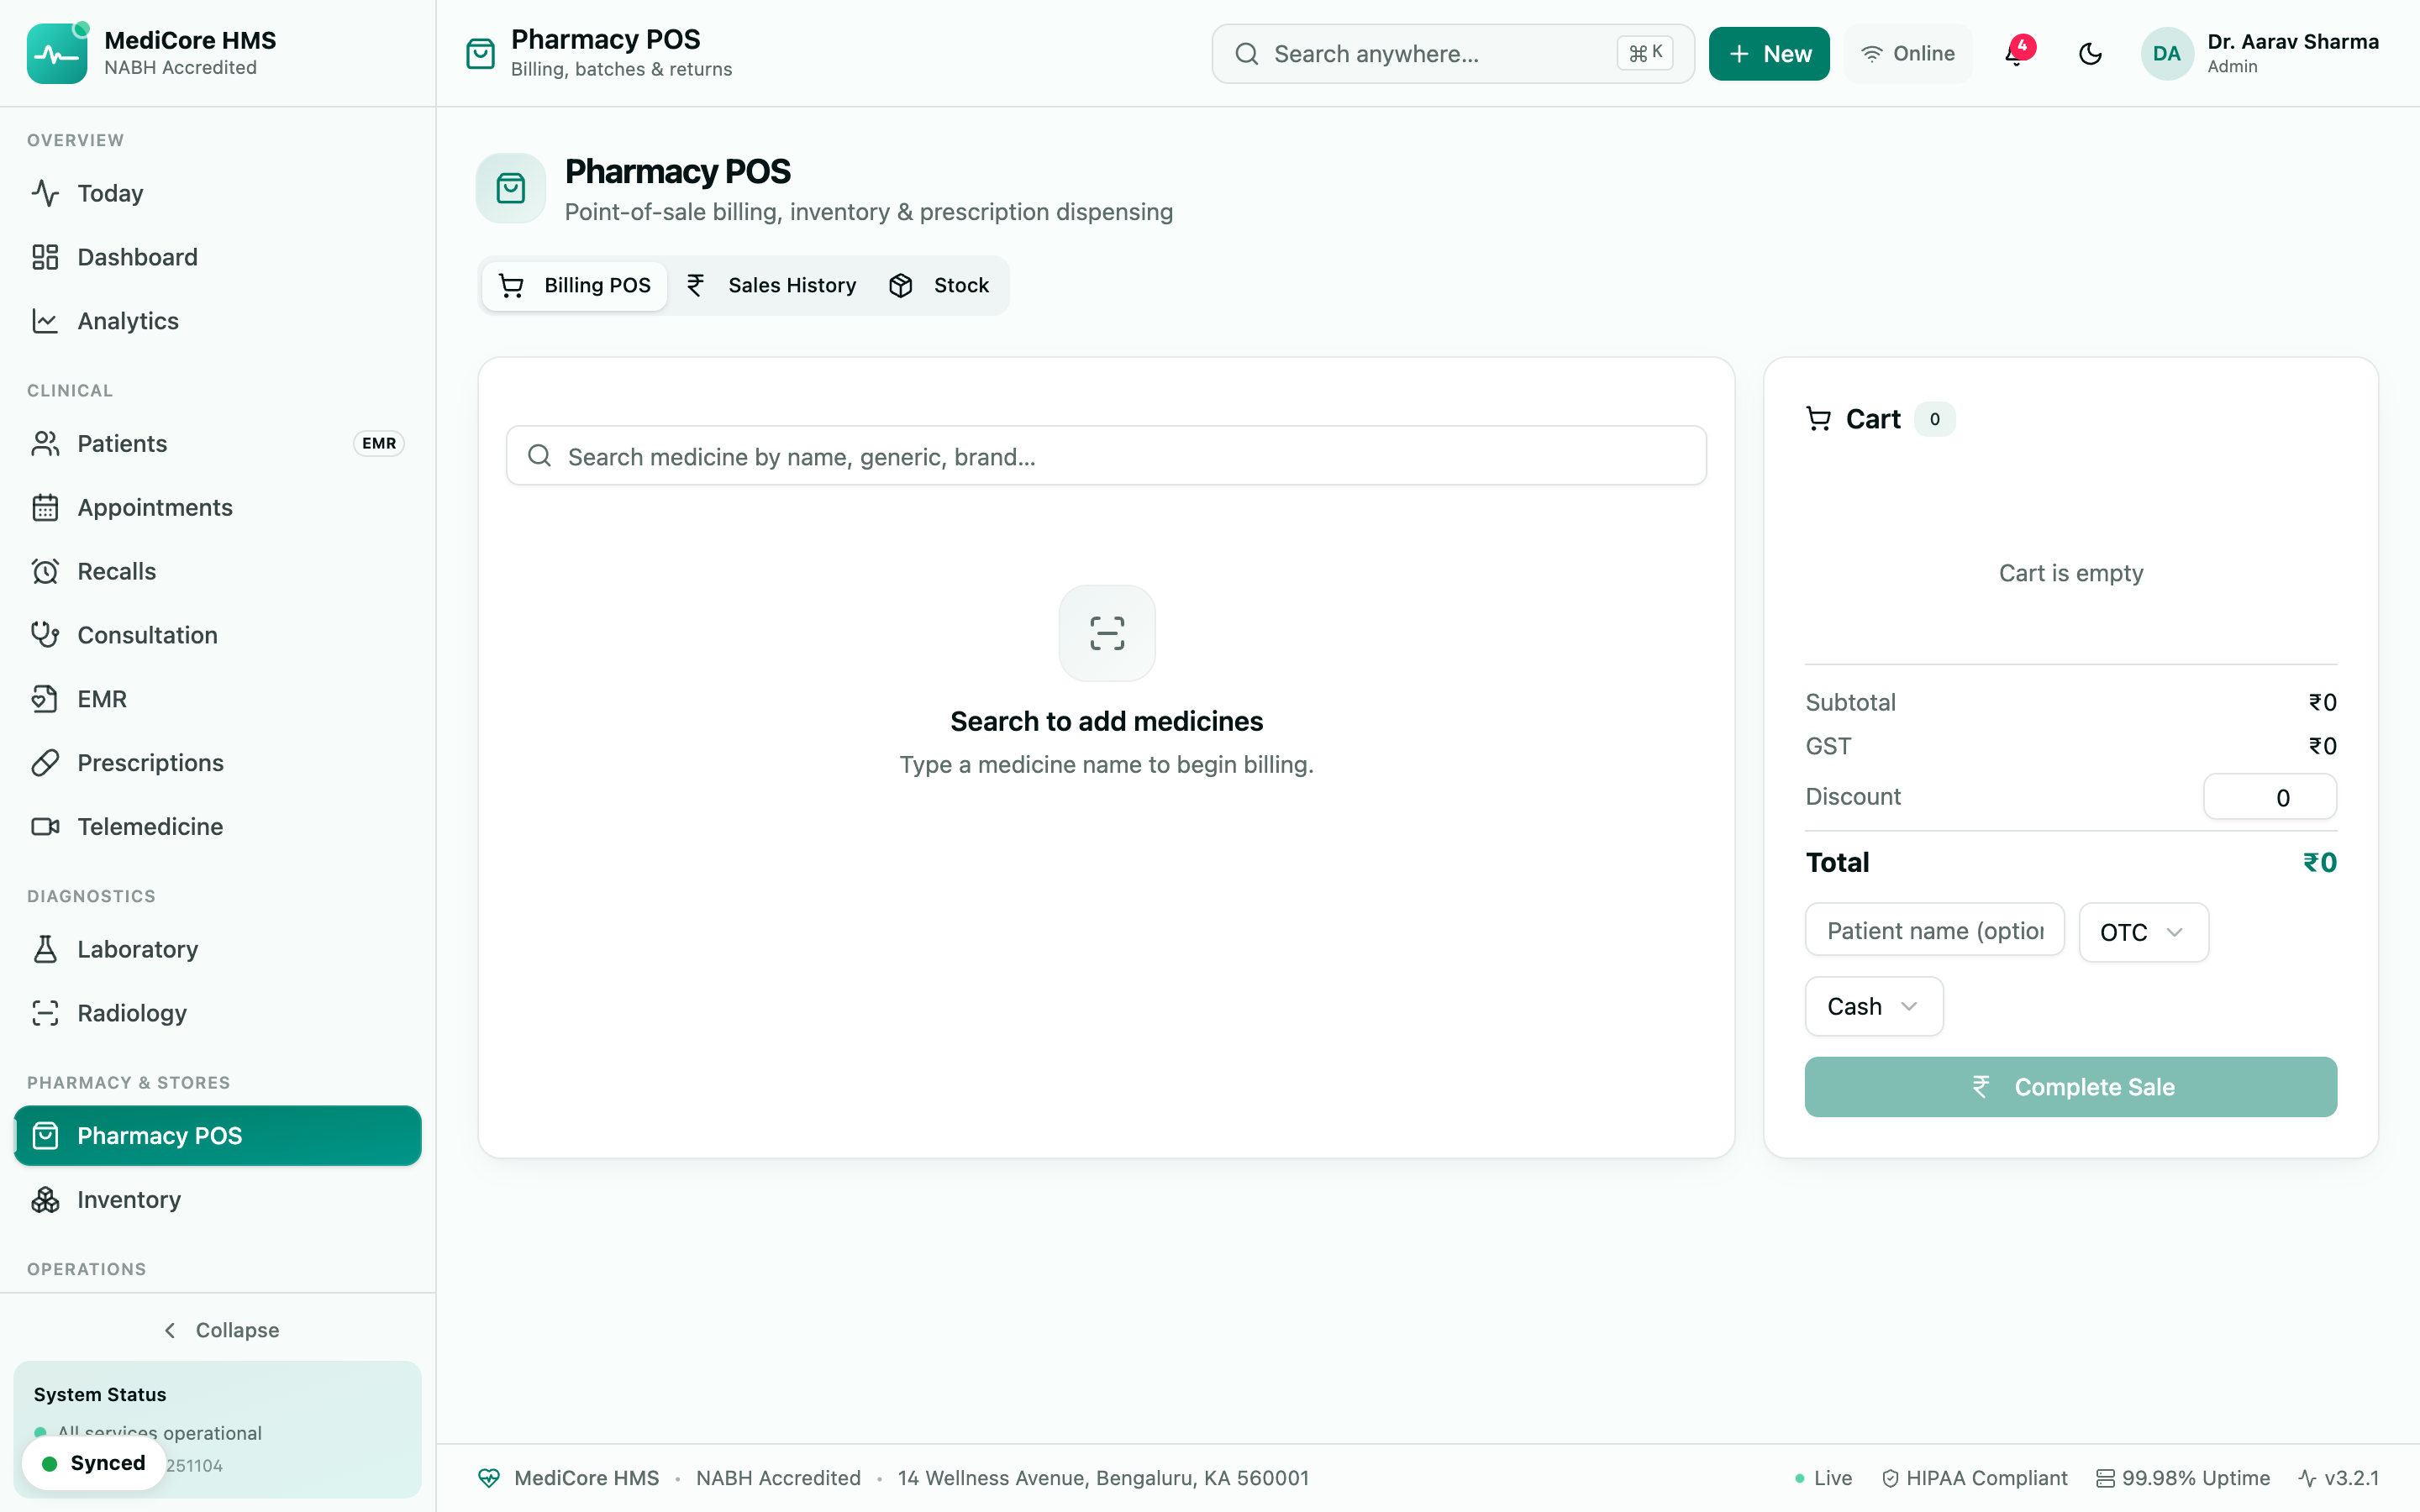The height and width of the screenshot is (1512, 2420).
Task: Focus the Search anywhere field
Action: (1452, 54)
